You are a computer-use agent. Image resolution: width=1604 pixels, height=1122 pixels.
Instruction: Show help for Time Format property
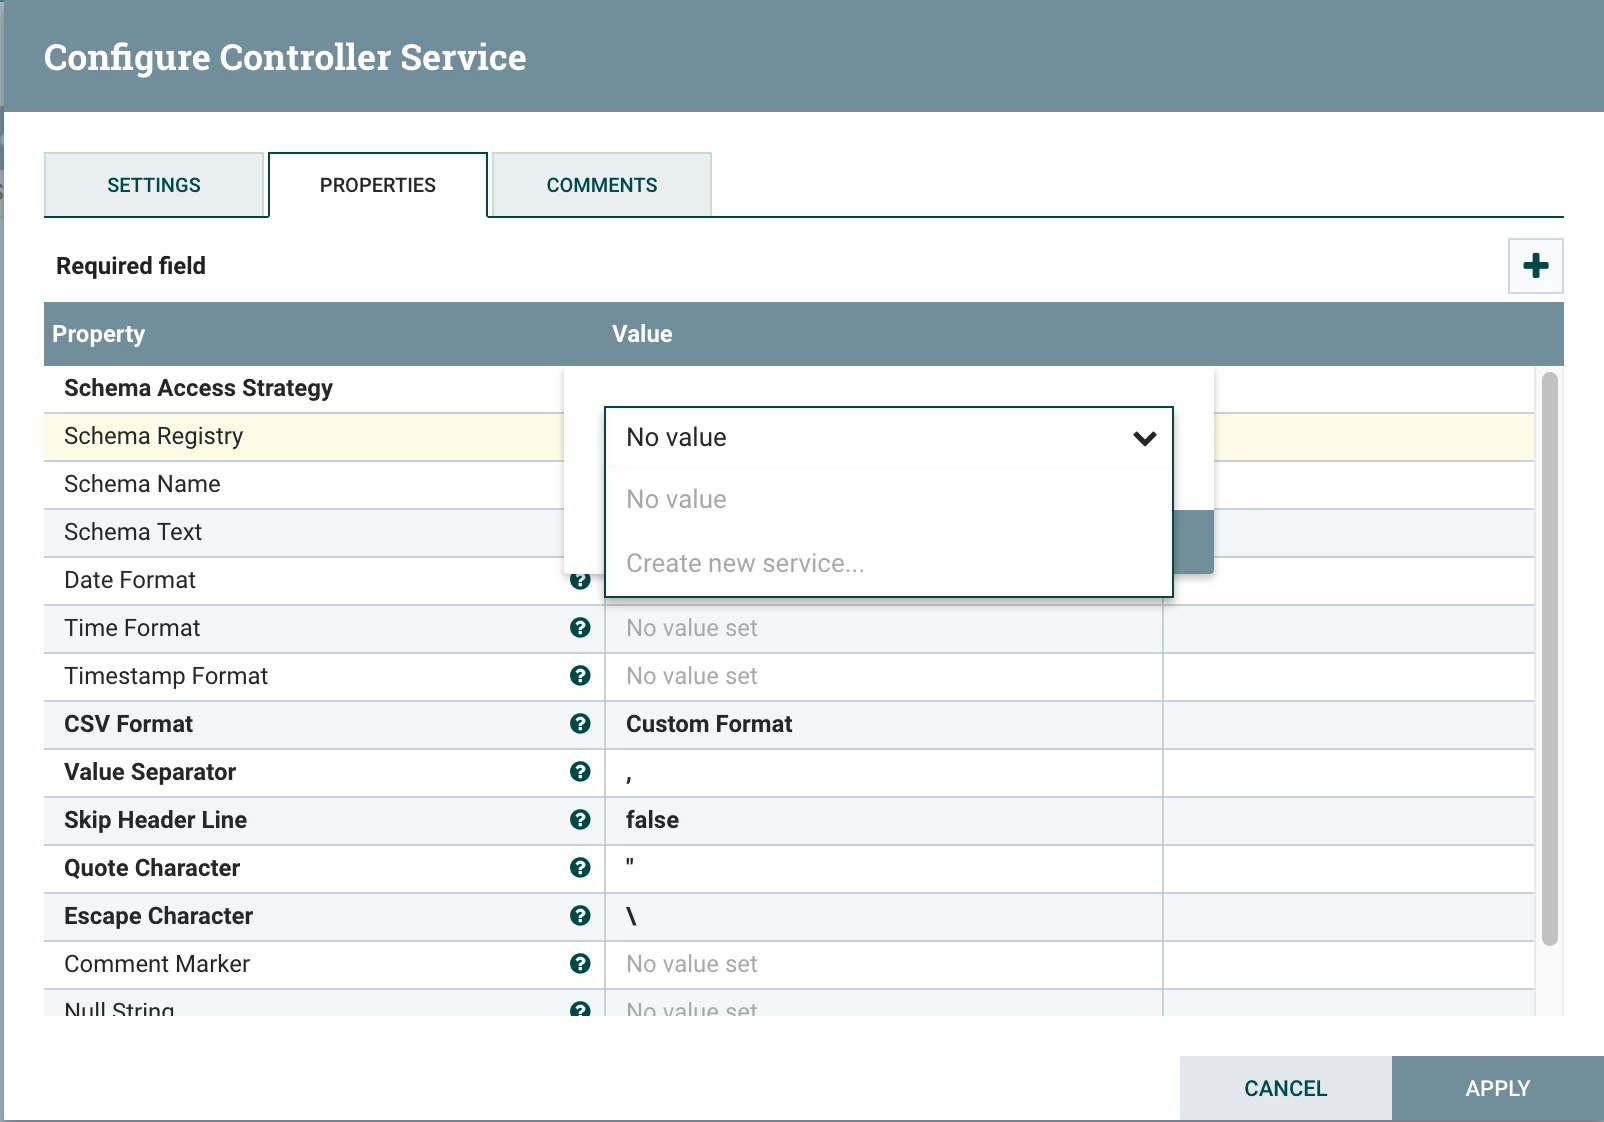click(x=580, y=627)
